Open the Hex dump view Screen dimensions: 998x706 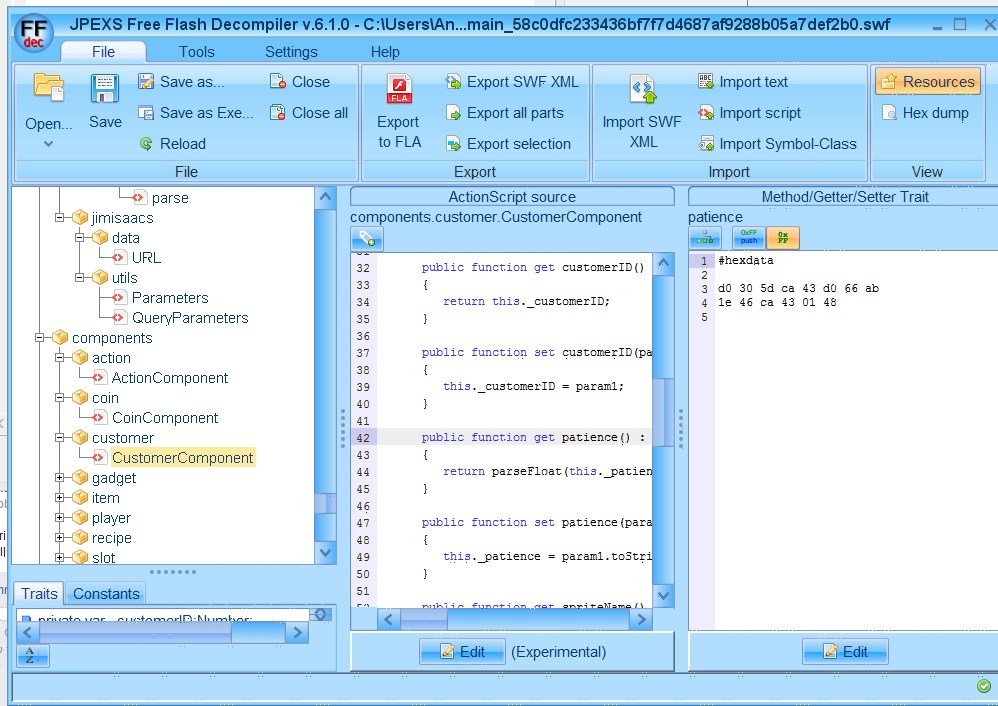coord(924,112)
